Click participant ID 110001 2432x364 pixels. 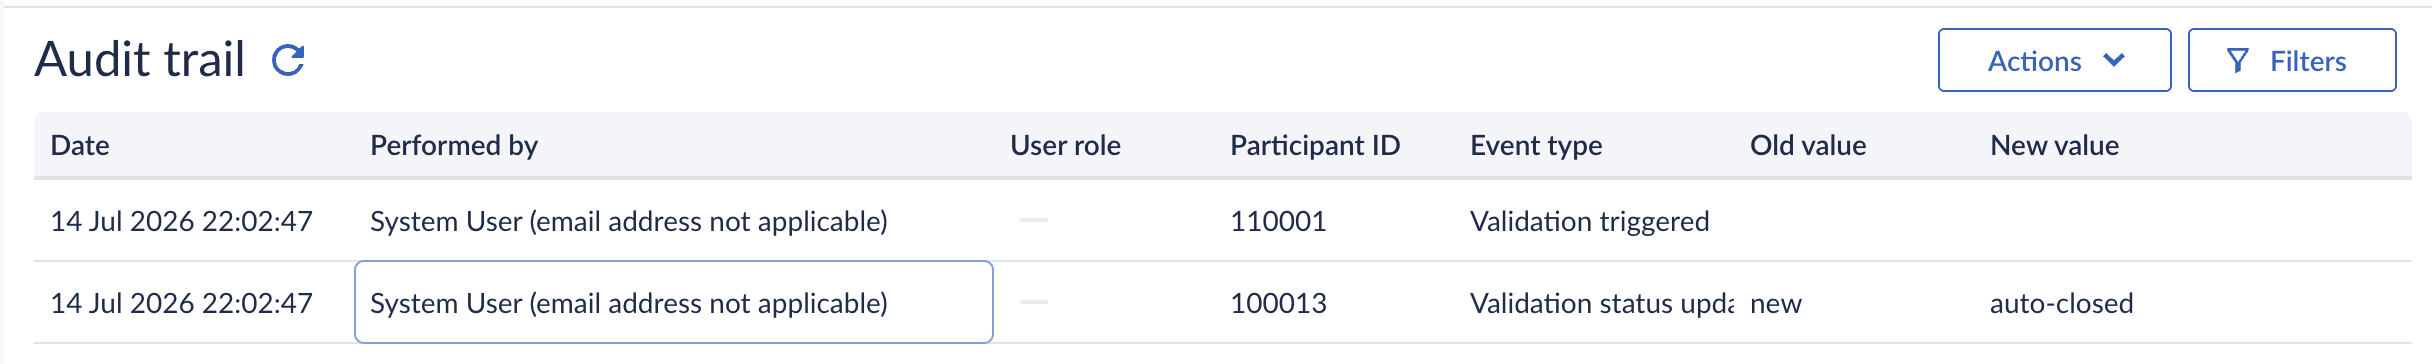pyautogui.click(x=1278, y=221)
